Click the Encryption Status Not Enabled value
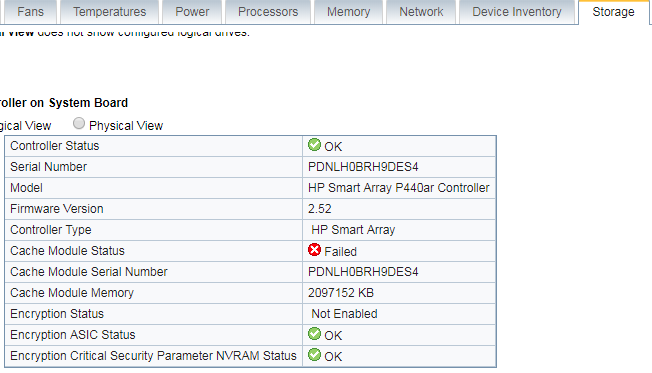Viewport: 652px width, 373px height. pos(344,314)
